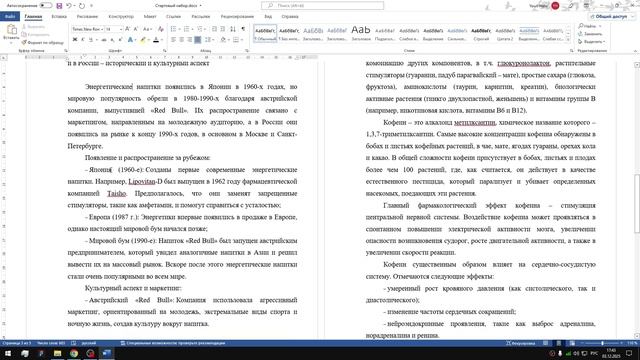
Task: Open File Explorer from the taskbar
Action: [57, 353]
